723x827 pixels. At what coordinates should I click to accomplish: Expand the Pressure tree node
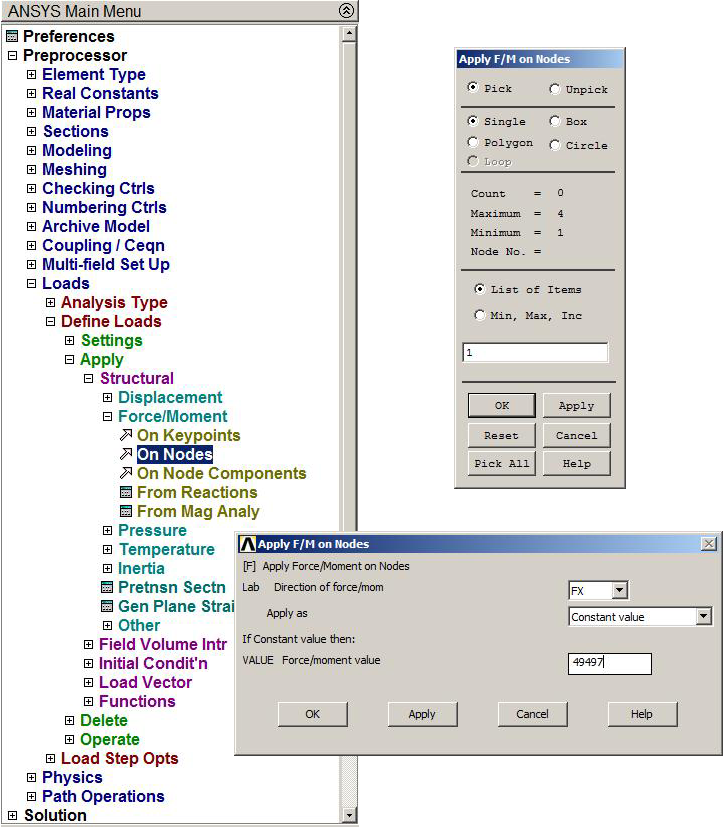pyautogui.click(x=108, y=531)
